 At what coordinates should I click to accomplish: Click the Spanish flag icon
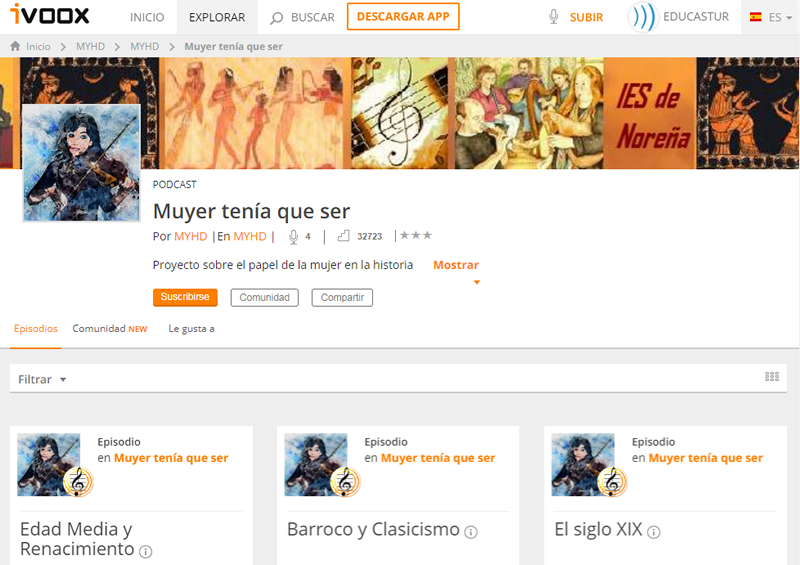pyautogui.click(x=756, y=17)
